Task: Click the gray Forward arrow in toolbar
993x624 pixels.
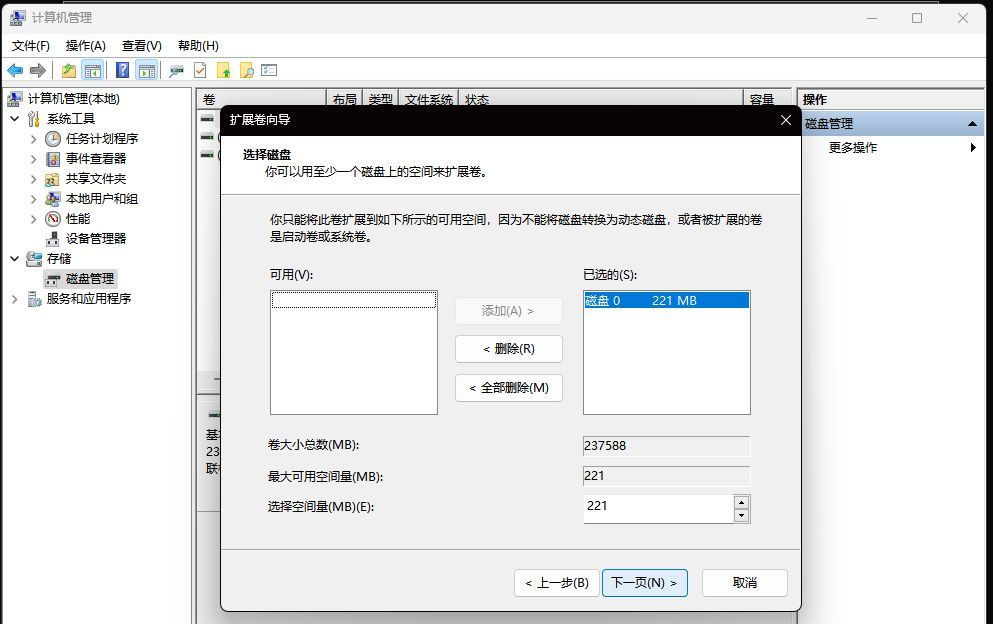Action: (38, 70)
